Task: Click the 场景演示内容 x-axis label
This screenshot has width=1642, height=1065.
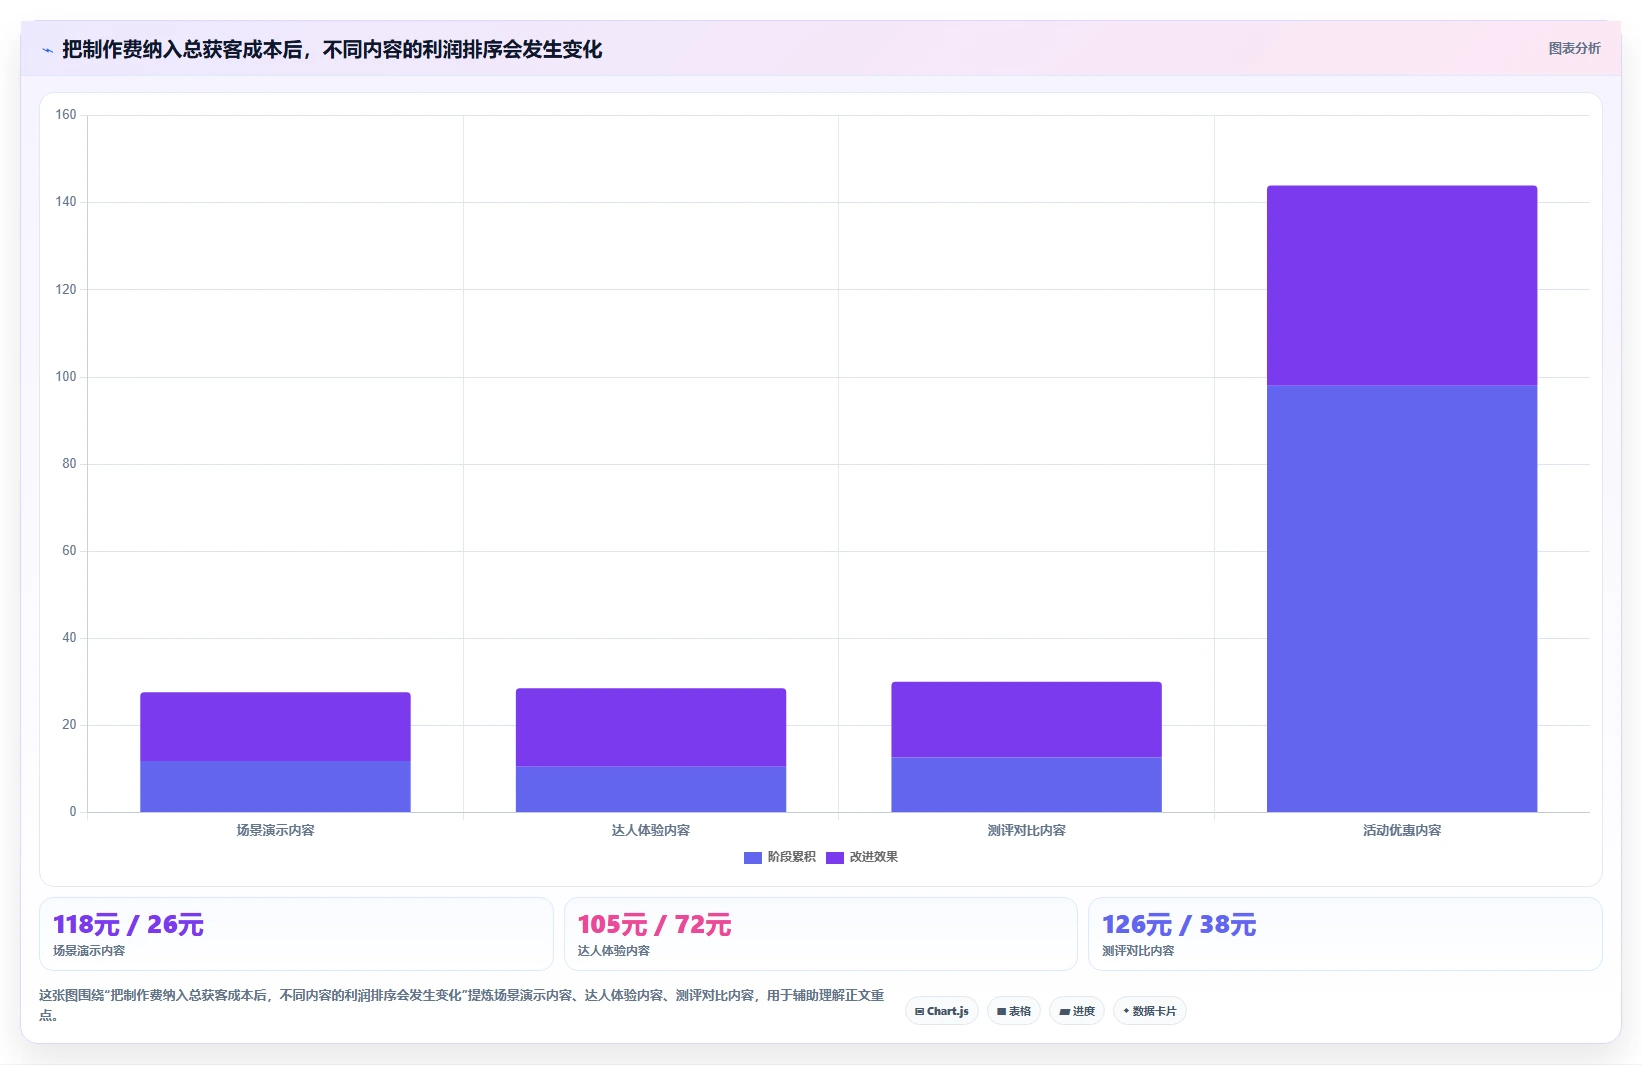Action: pos(275,830)
